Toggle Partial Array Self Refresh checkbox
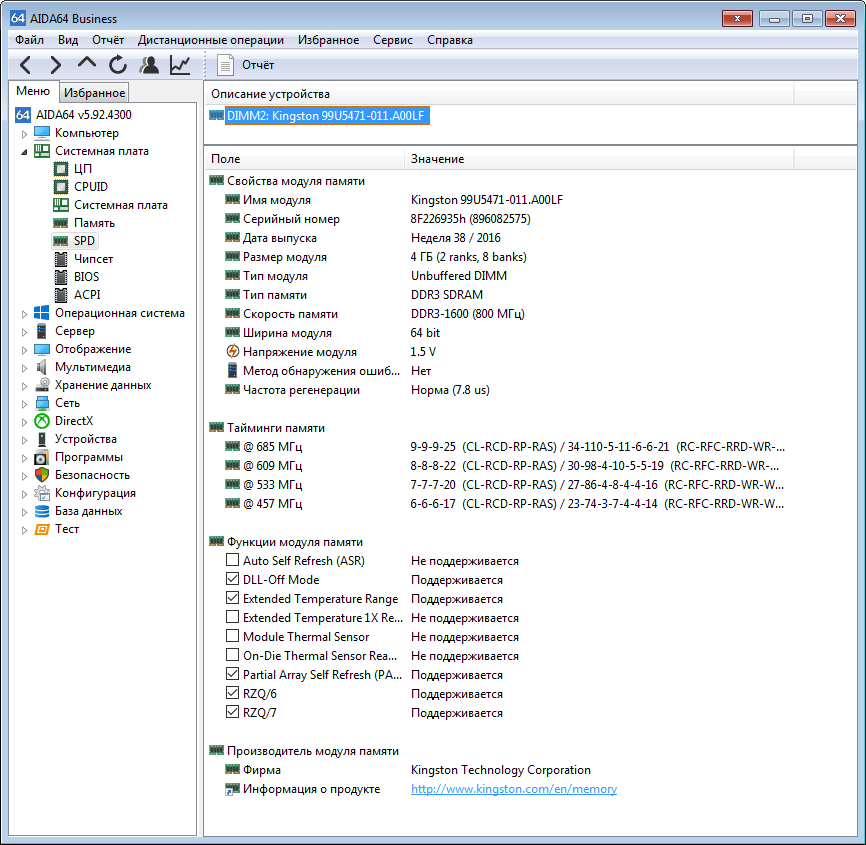 point(233,674)
